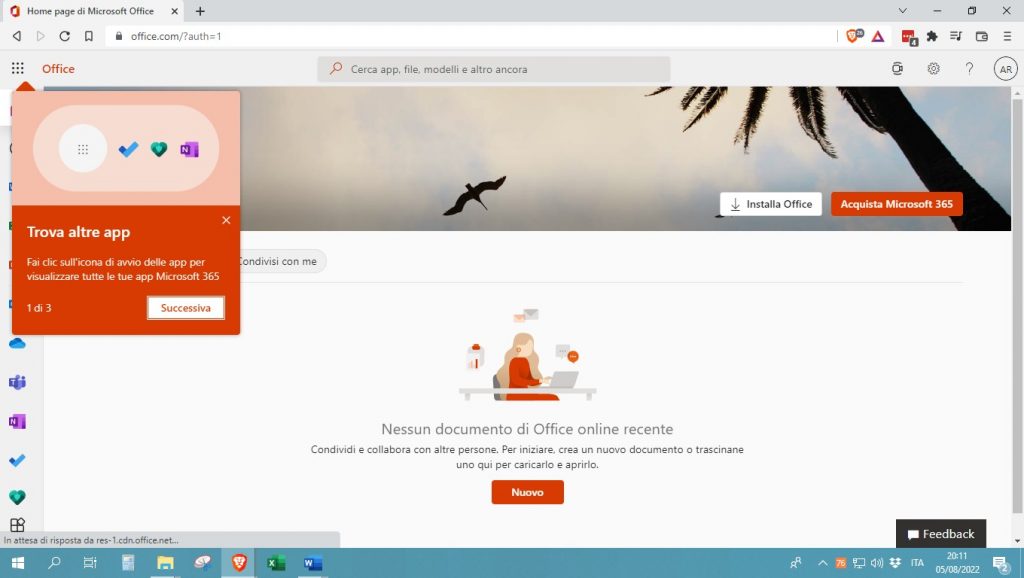Viewport: 1024px width, 578px height.
Task: Open OneNote from the left sidebar
Action: coord(17,421)
